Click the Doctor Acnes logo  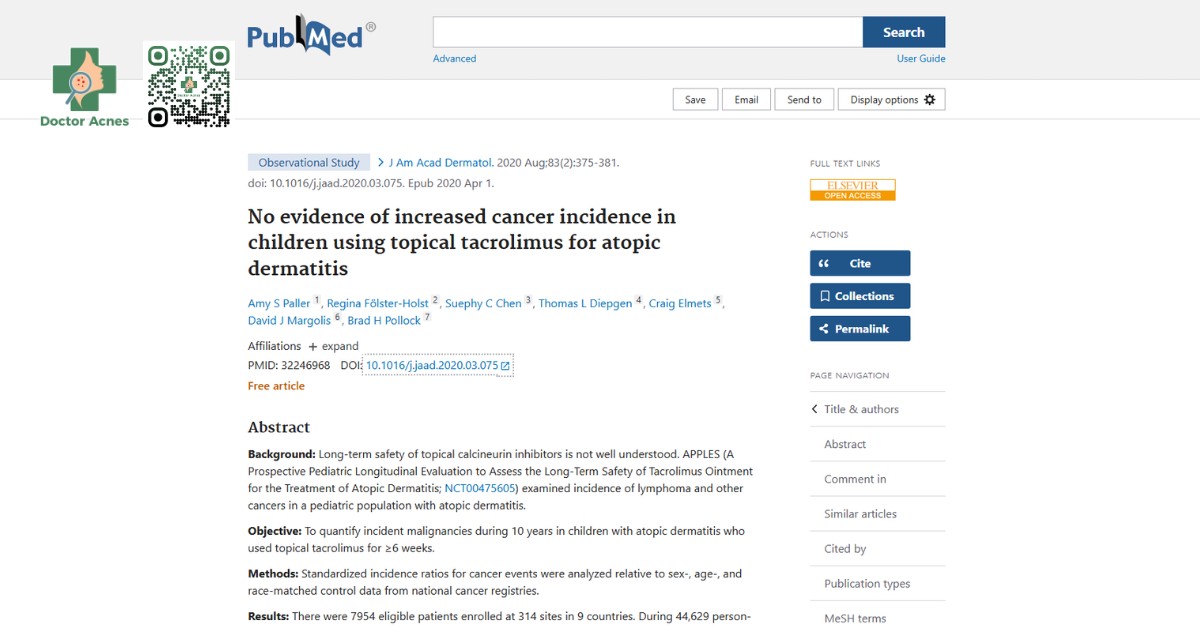84,87
